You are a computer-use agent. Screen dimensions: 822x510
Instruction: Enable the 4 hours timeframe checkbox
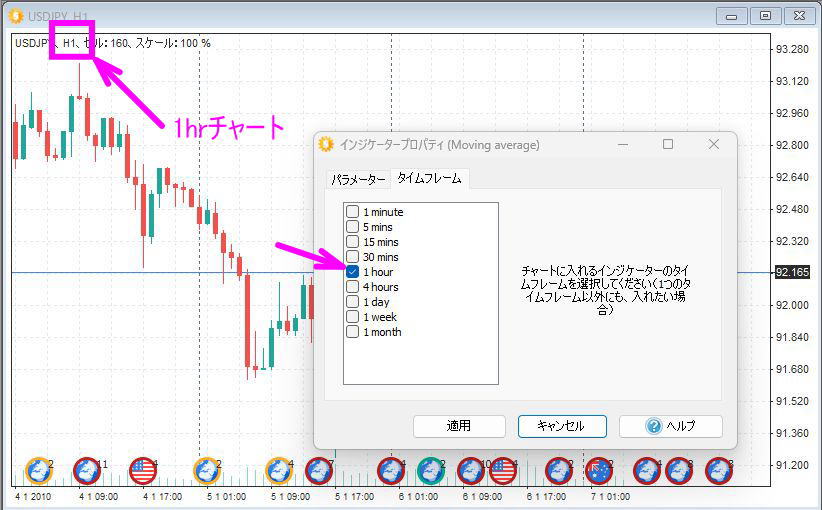pyautogui.click(x=352, y=287)
